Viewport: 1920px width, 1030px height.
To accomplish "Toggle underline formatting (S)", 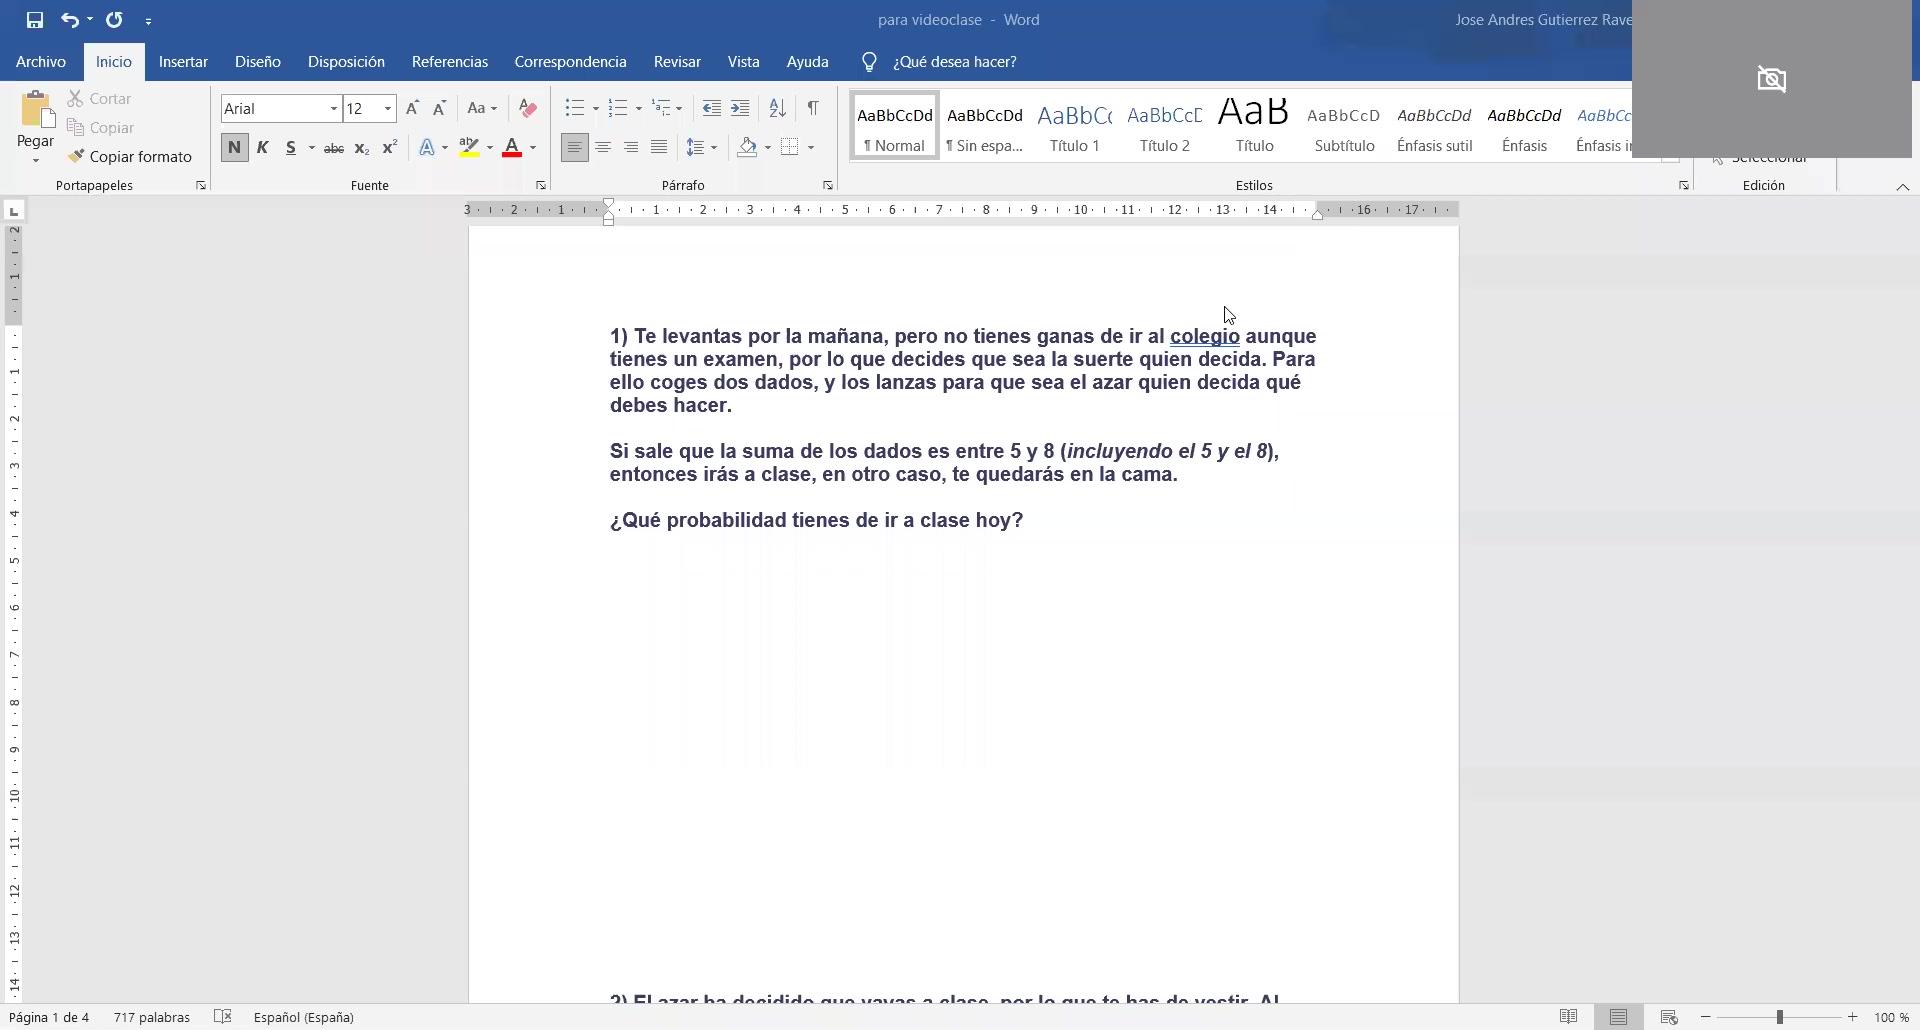I will pos(291,148).
